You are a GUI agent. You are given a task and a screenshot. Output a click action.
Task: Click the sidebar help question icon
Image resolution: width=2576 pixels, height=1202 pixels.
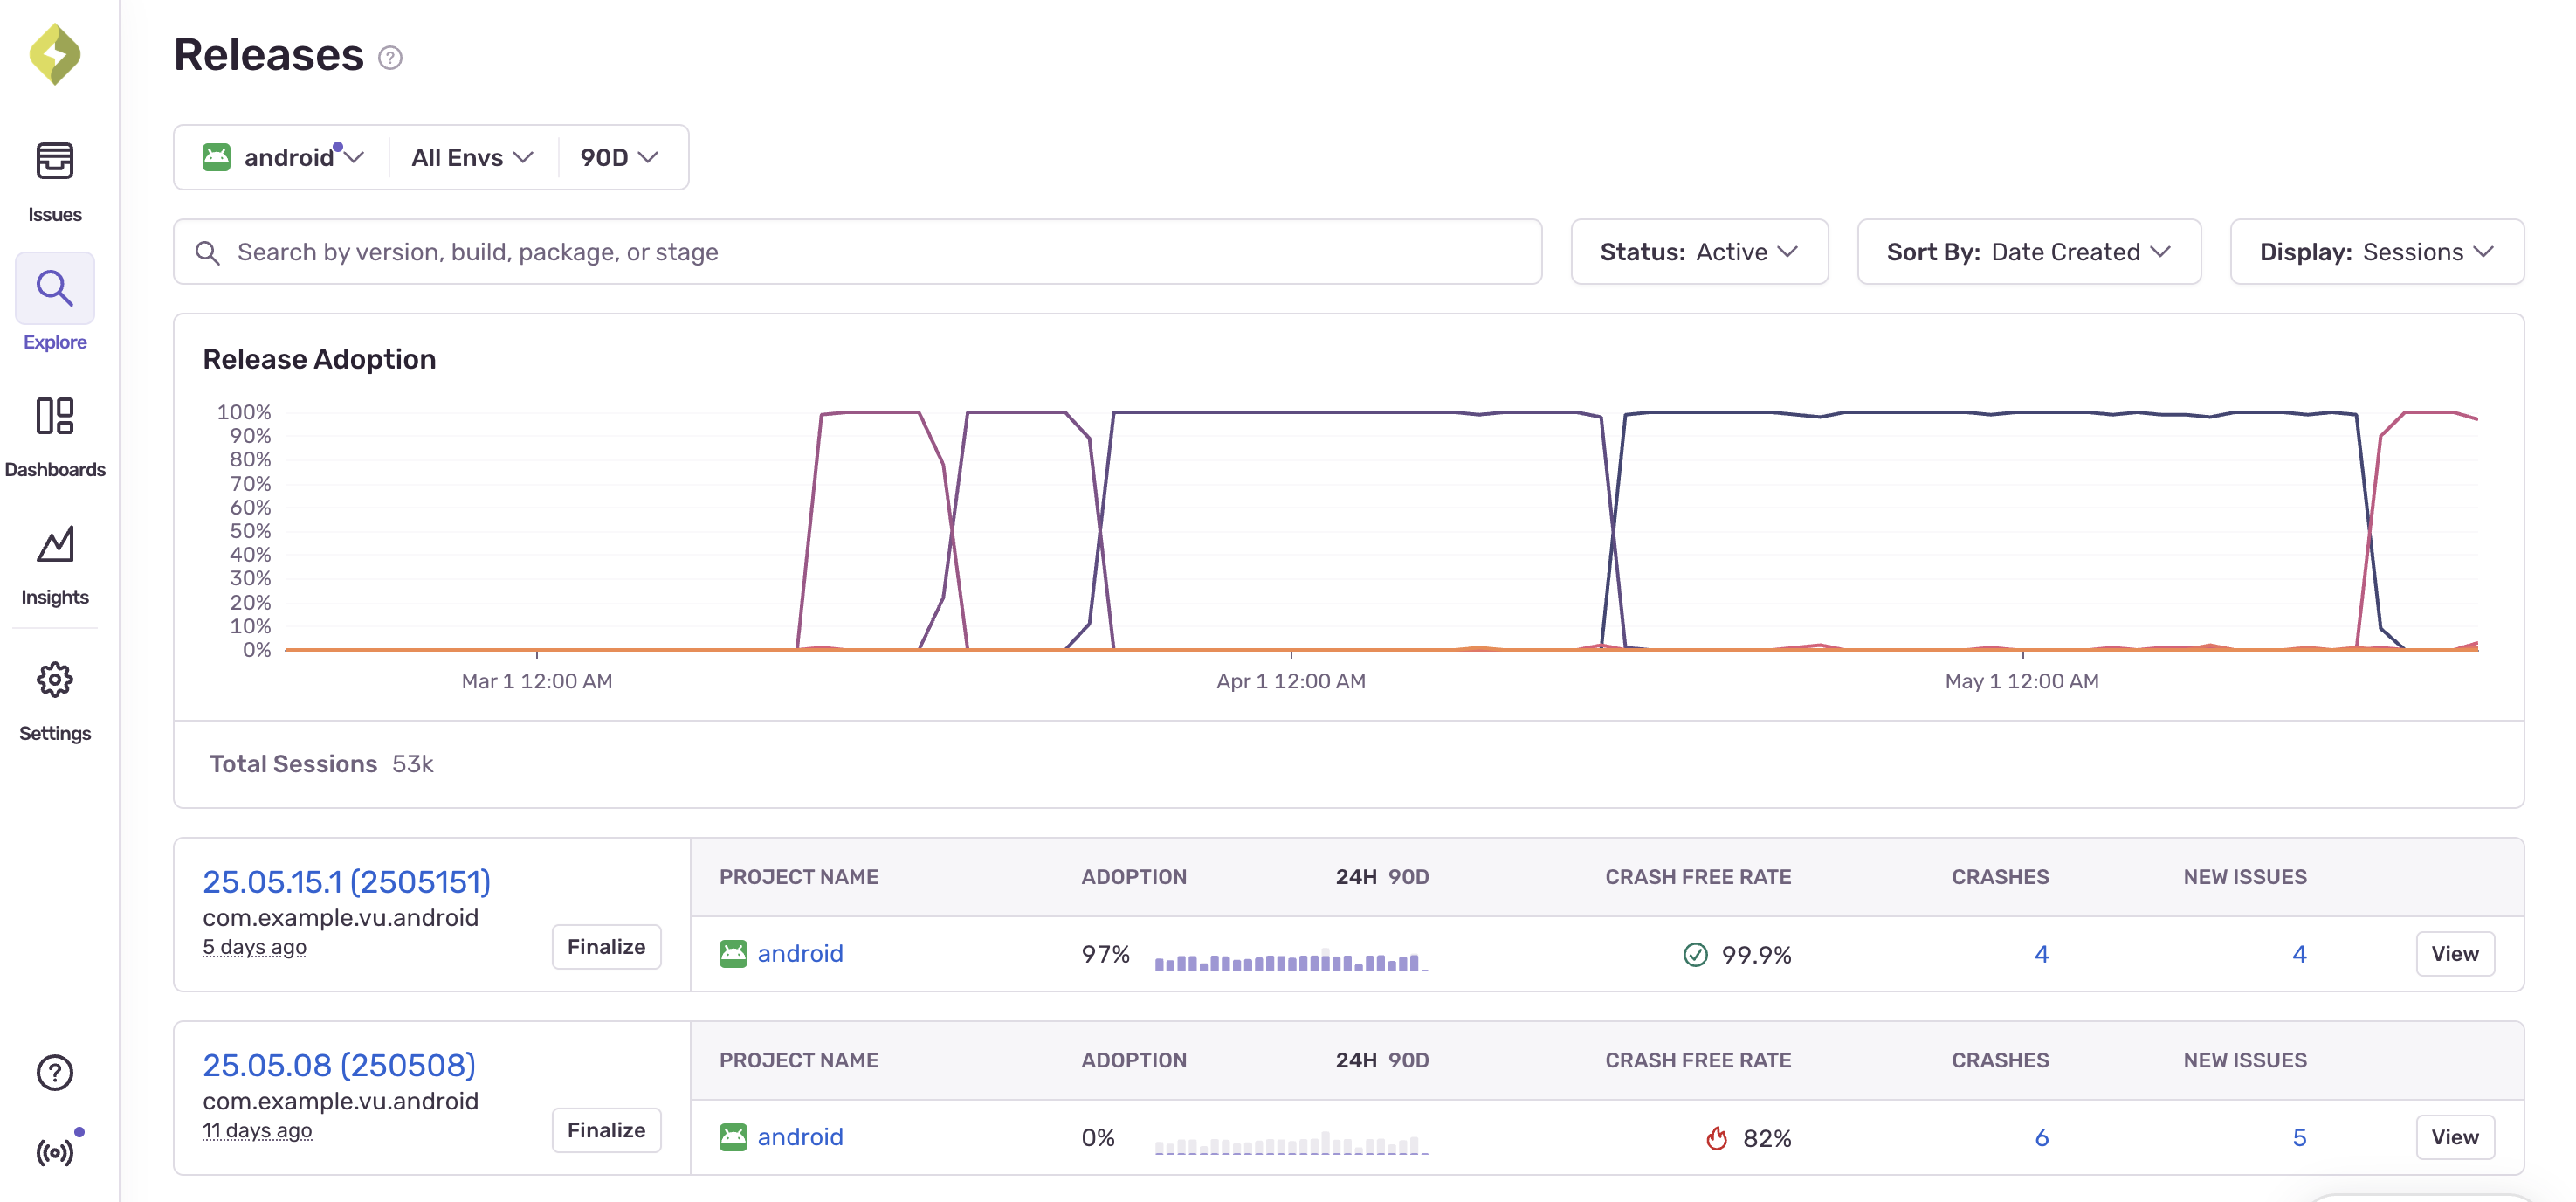54,1073
